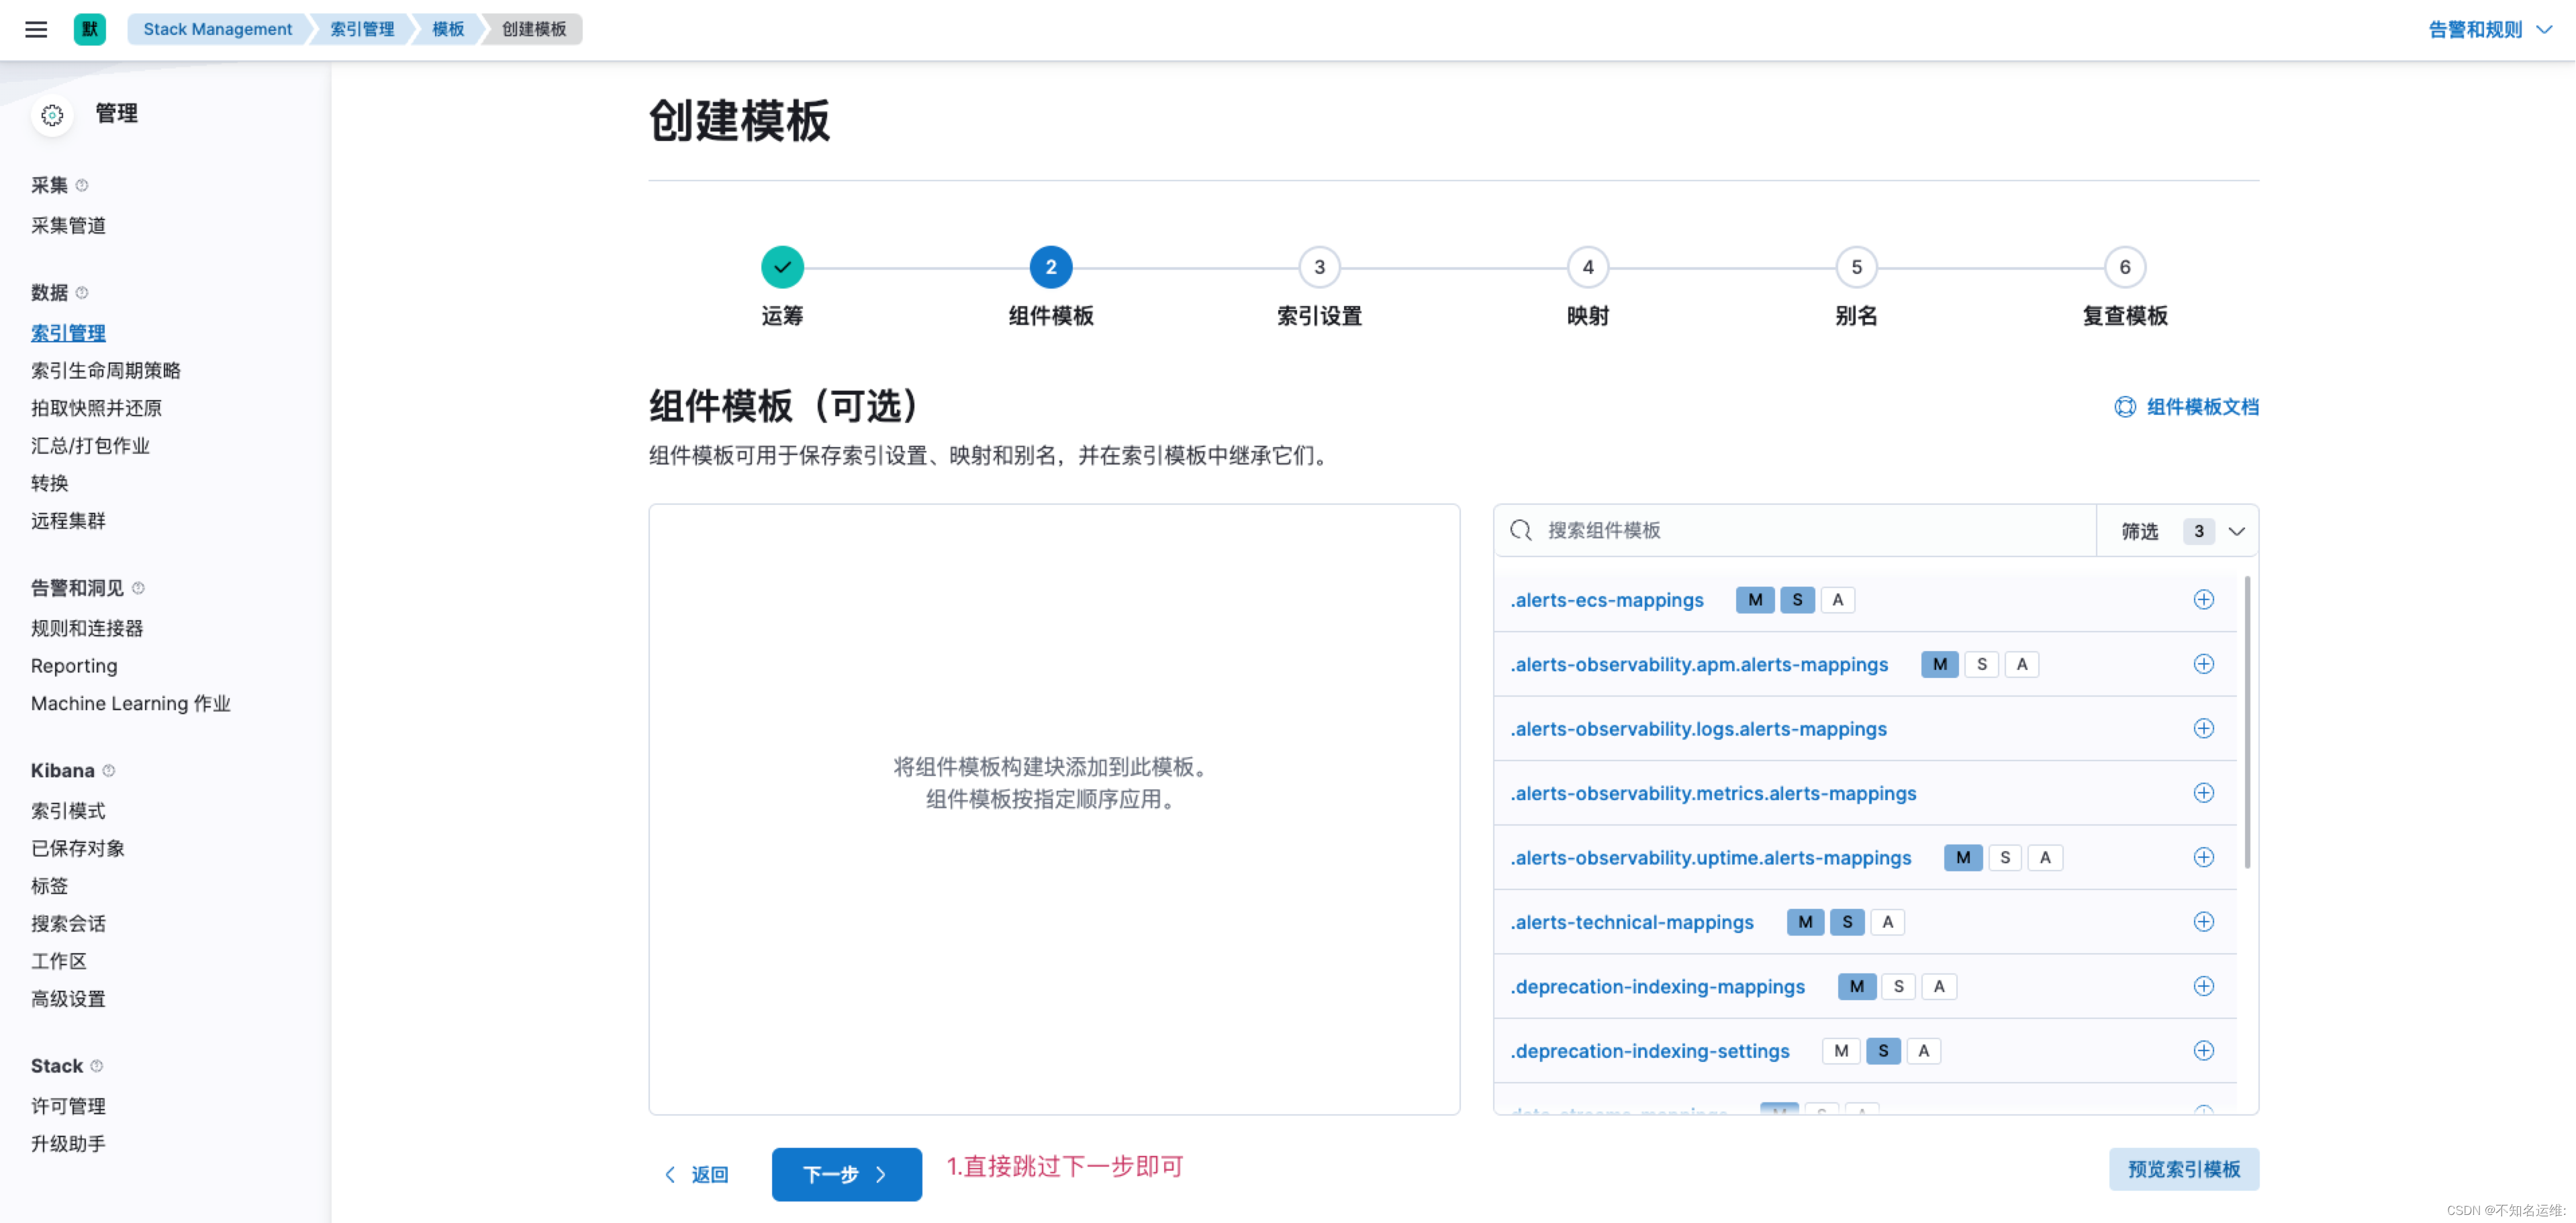Click the 预览索引模板 button
2576x1223 pixels.
click(x=2183, y=1169)
